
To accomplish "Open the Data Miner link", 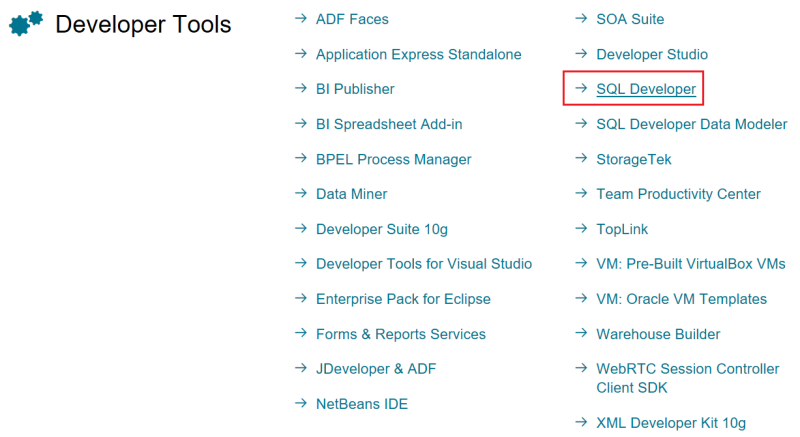I will pos(352,194).
